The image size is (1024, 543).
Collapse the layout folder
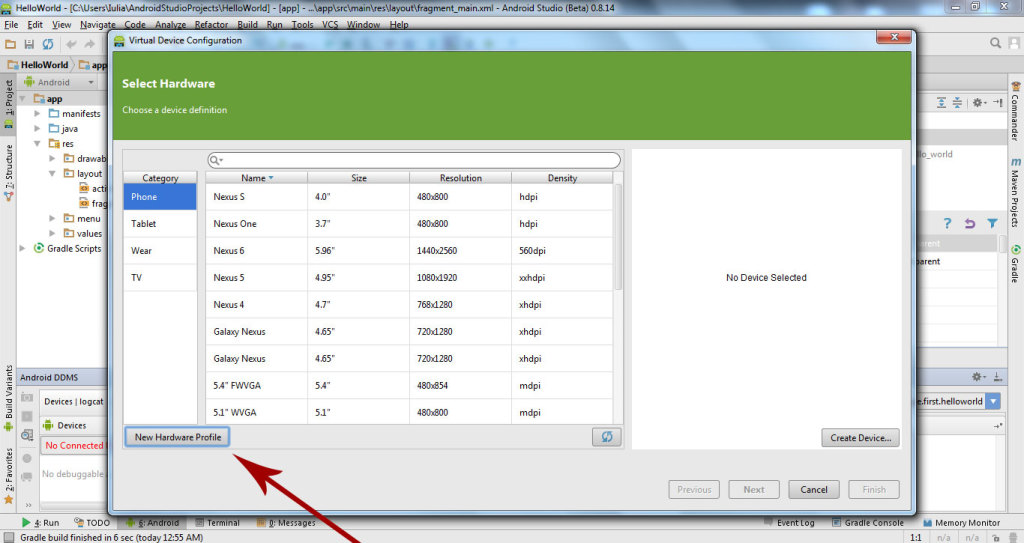click(x=52, y=174)
